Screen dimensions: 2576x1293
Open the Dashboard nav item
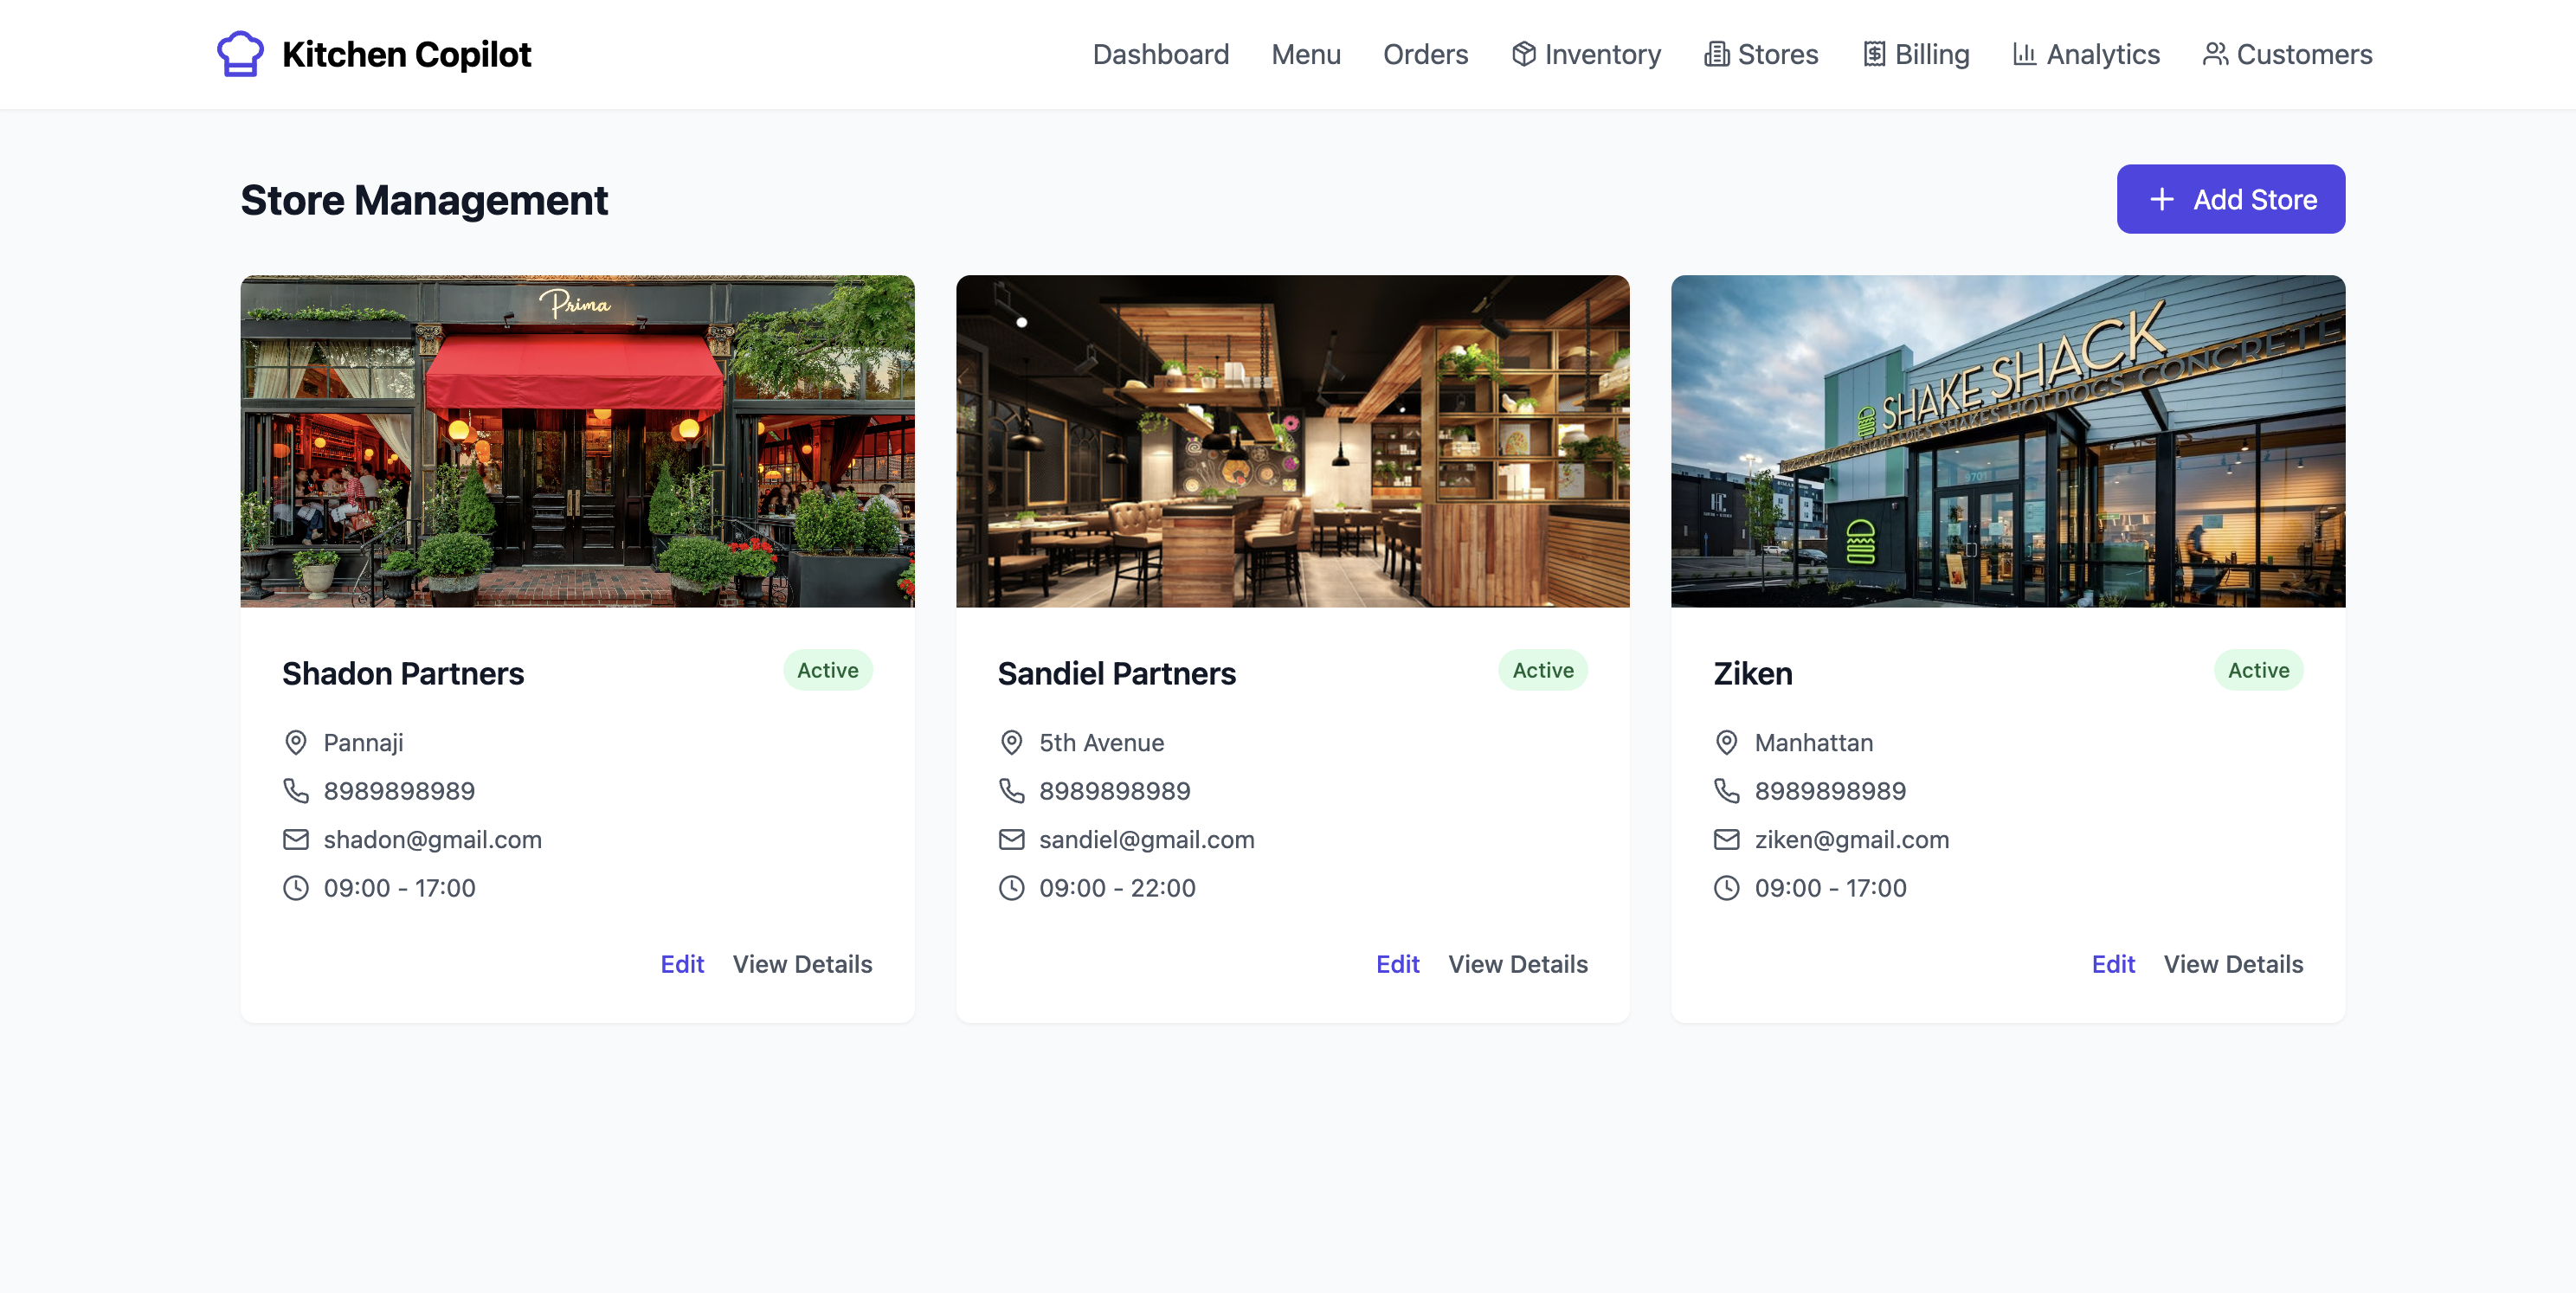pyautogui.click(x=1160, y=54)
